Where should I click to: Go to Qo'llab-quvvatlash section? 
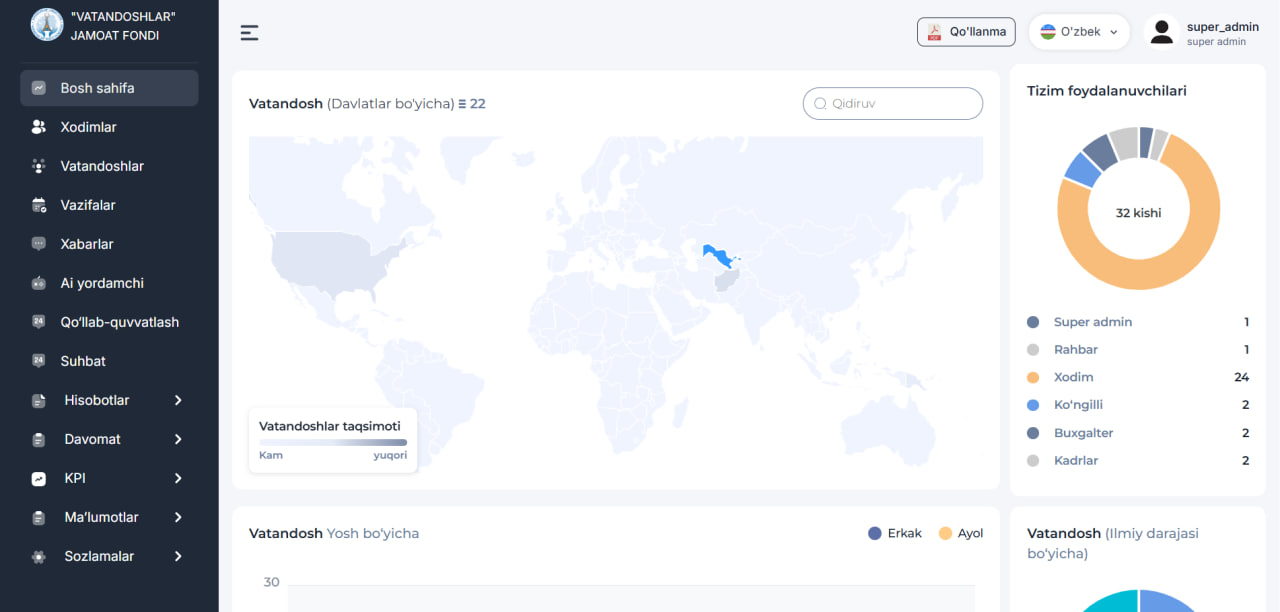point(119,322)
